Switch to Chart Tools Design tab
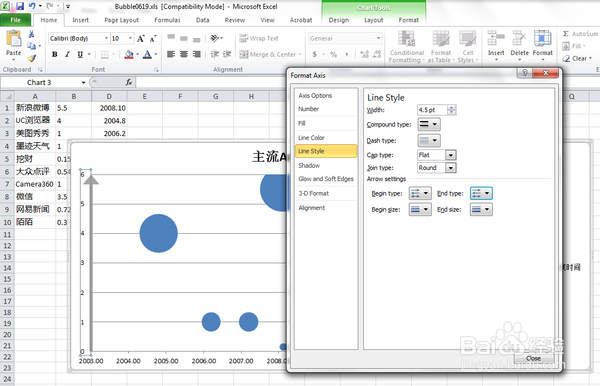 click(339, 20)
